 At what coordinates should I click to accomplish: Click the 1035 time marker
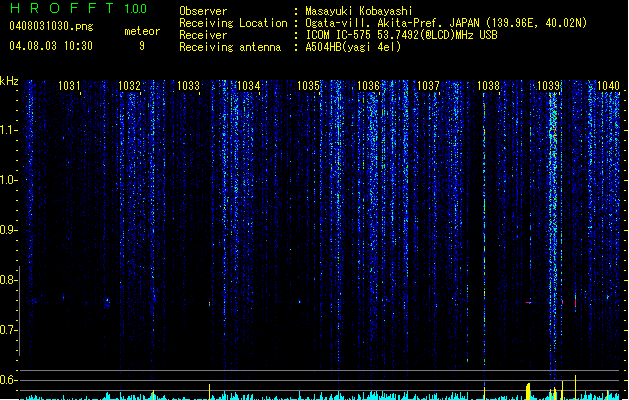coord(308,86)
